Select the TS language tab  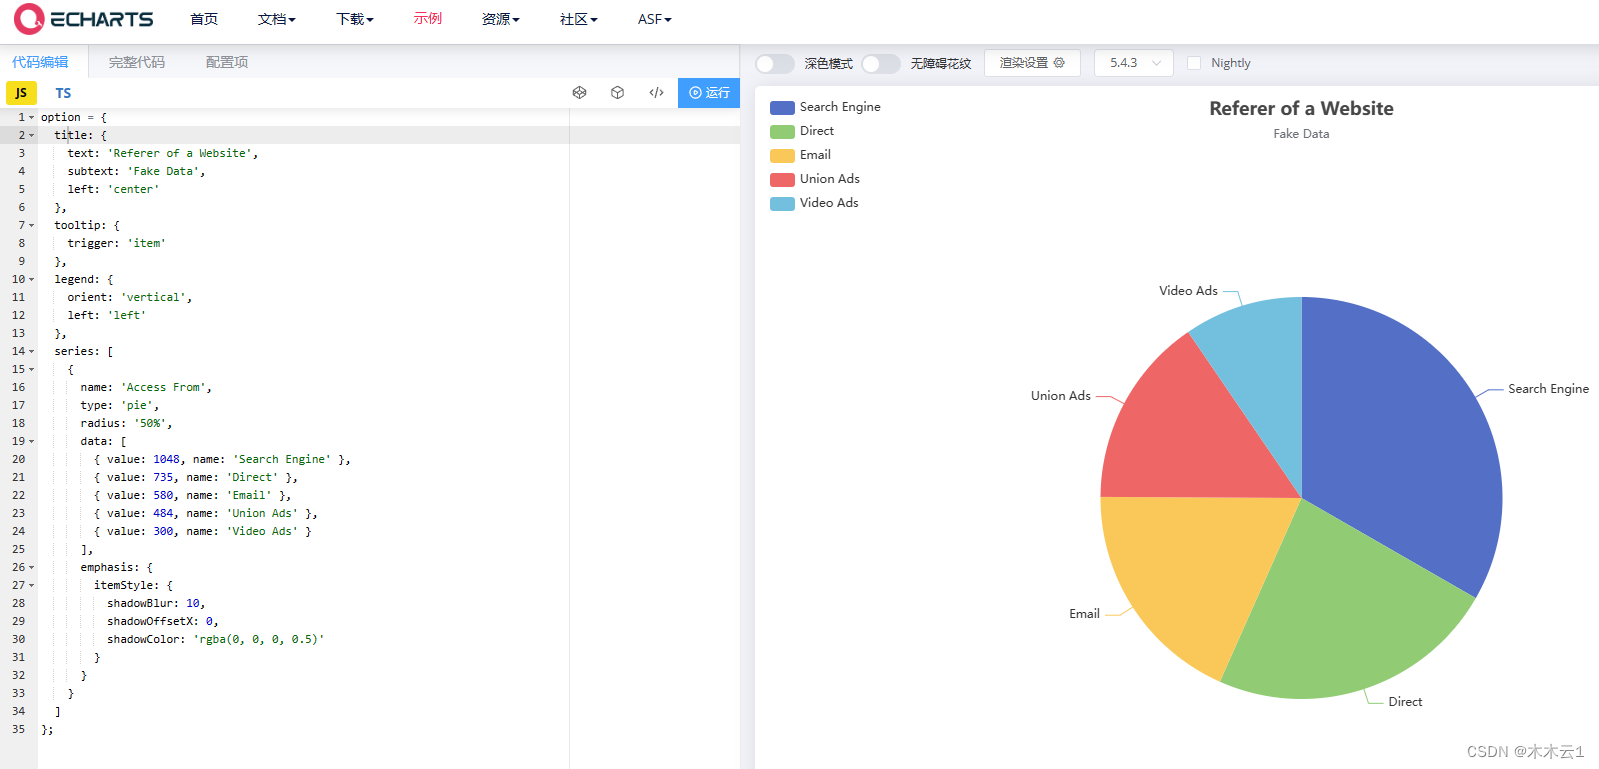click(x=63, y=93)
